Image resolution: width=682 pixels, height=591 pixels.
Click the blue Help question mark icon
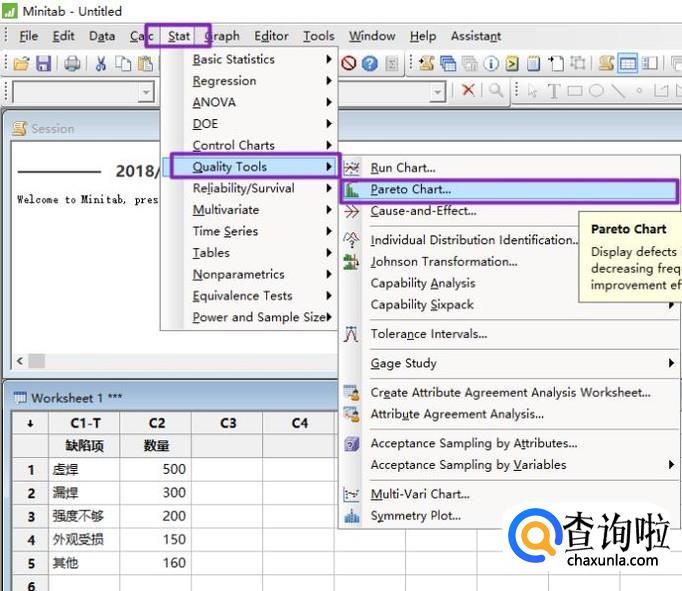370,63
